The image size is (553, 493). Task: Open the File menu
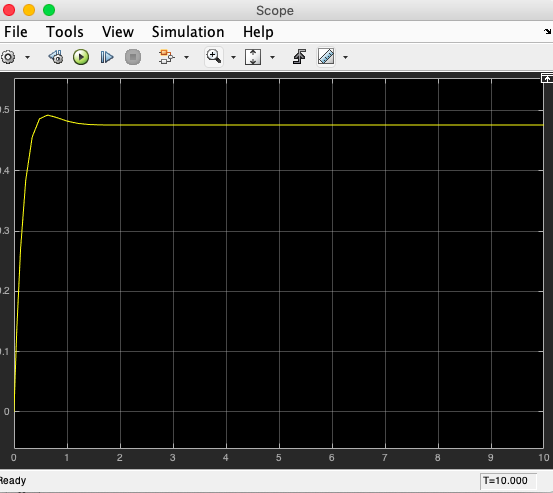pyautogui.click(x=16, y=32)
